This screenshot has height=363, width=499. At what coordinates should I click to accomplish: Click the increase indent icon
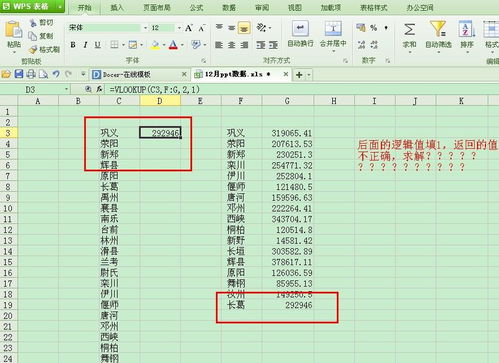coord(273,45)
